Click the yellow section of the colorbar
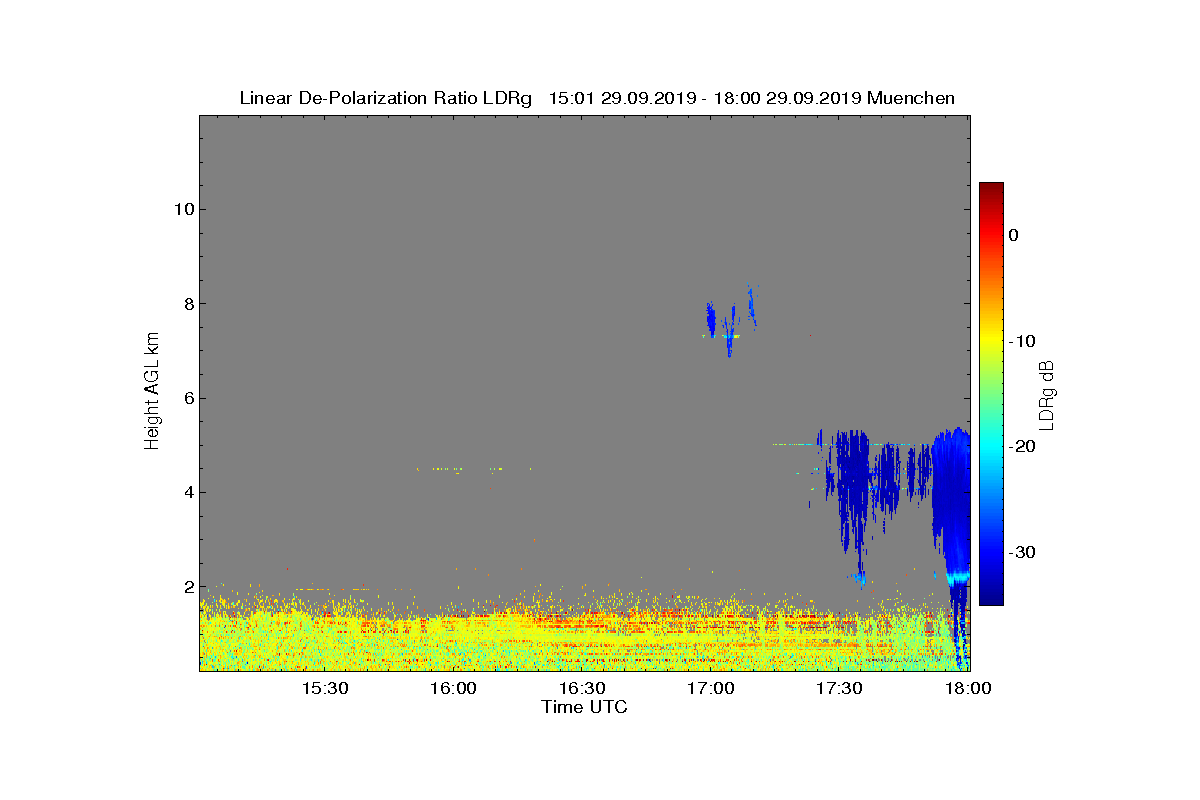1200x800 pixels. pyautogui.click(x=991, y=341)
